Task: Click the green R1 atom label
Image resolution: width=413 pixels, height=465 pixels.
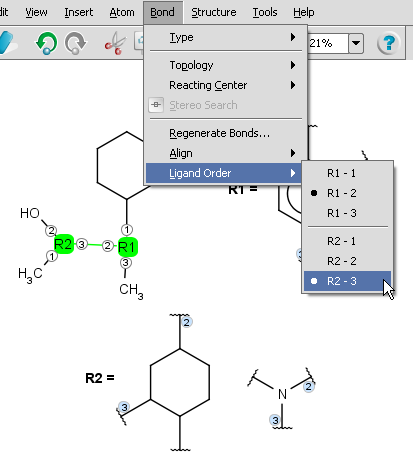Action: (128, 247)
